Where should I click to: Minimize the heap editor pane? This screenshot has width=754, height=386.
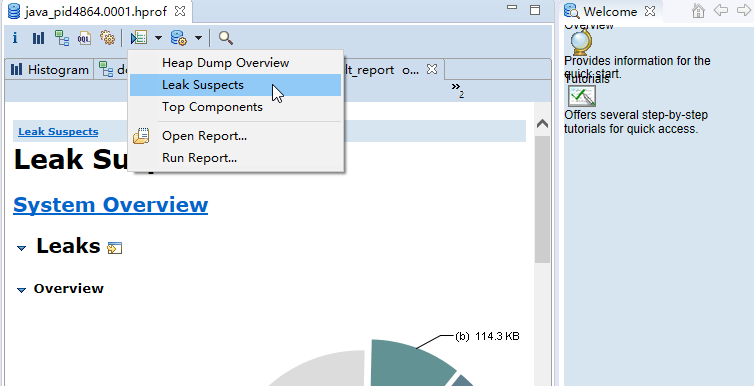[512, 8]
